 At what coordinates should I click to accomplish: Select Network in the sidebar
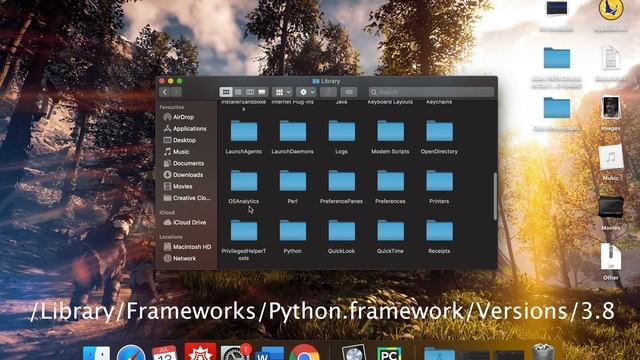click(x=180, y=258)
